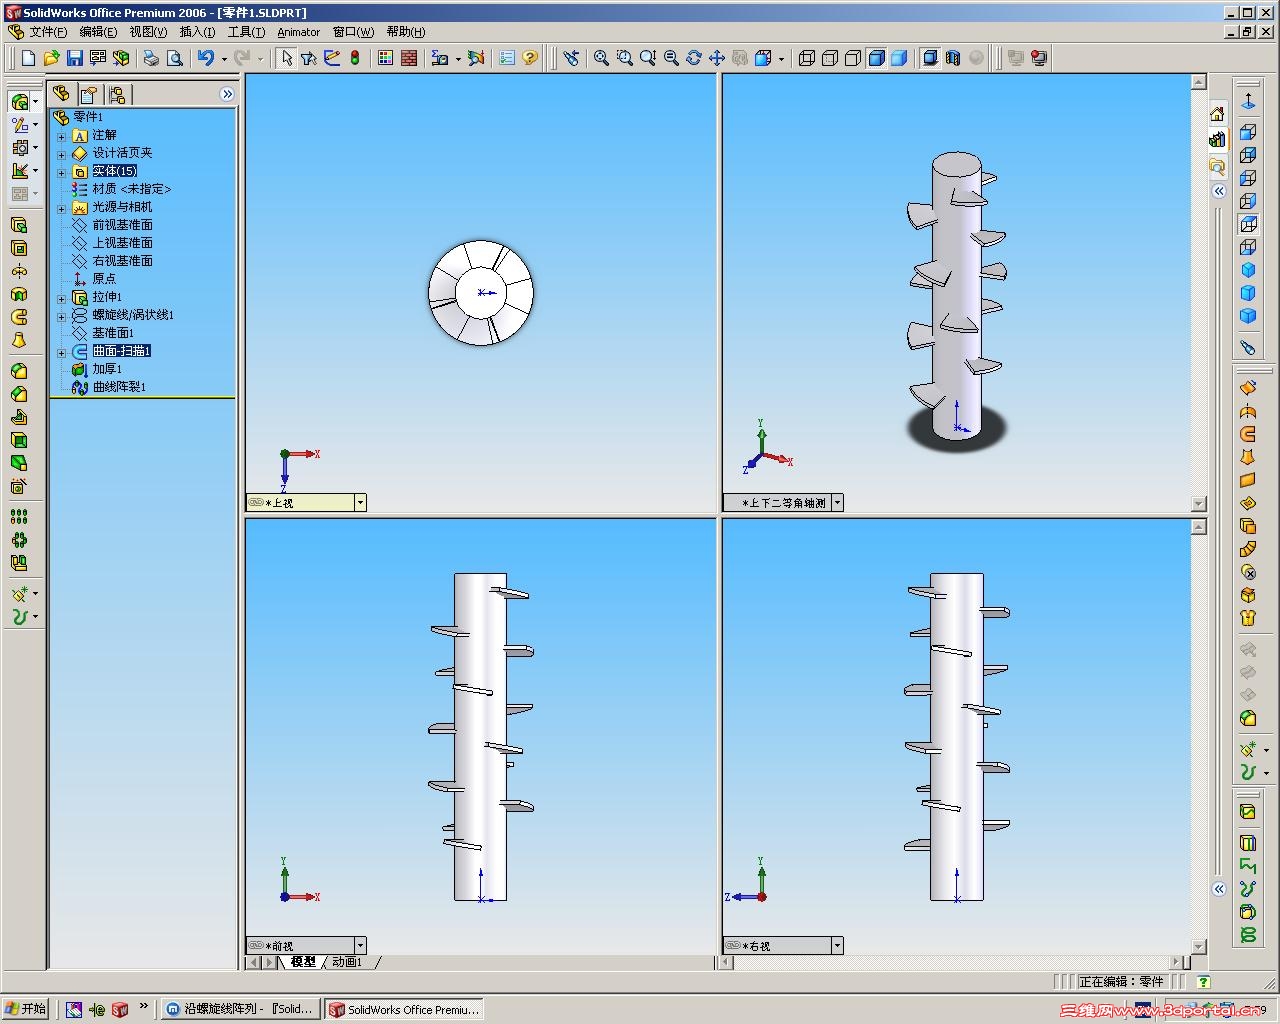Open the Animator menu
This screenshot has height=1024, width=1280.
[x=298, y=32]
